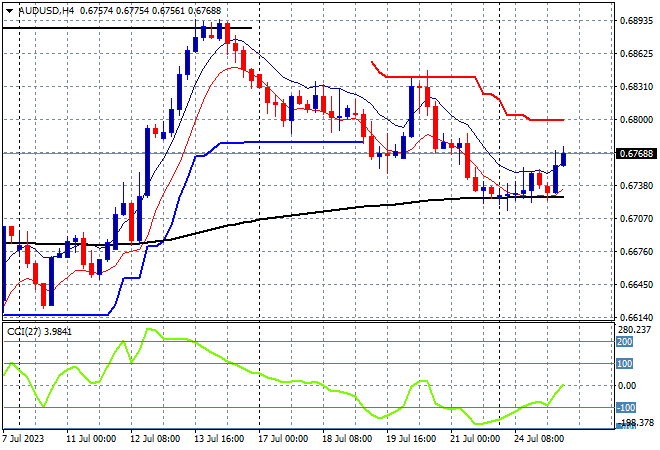Click the 0.68935 price scale label

(636, 21)
